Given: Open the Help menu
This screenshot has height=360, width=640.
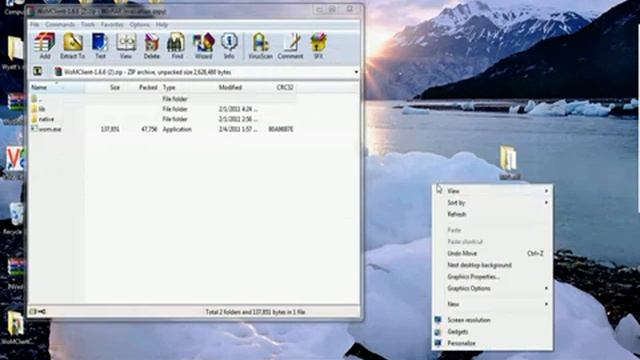Looking at the screenshot, I should click(162, 25).
